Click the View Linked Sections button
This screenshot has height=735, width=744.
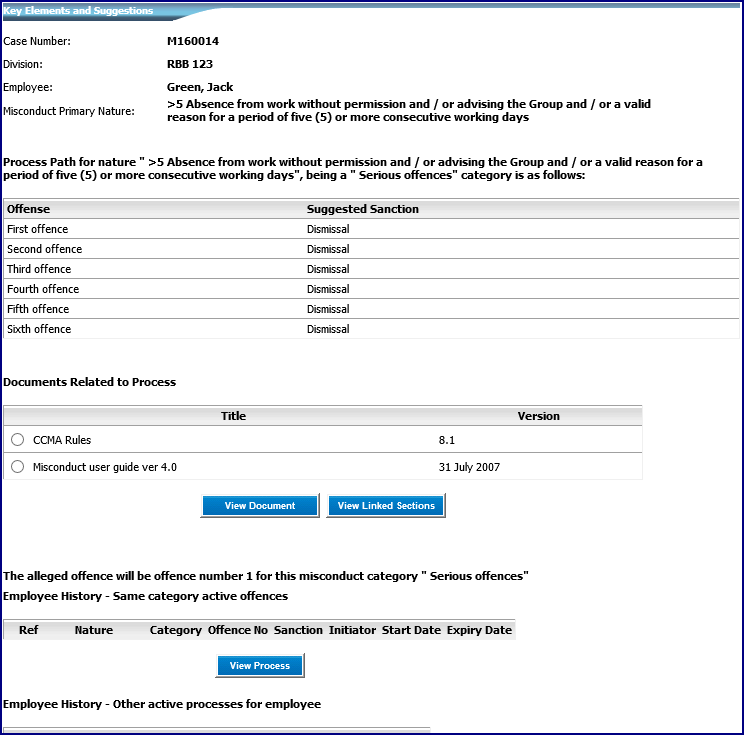coord(386,505)
